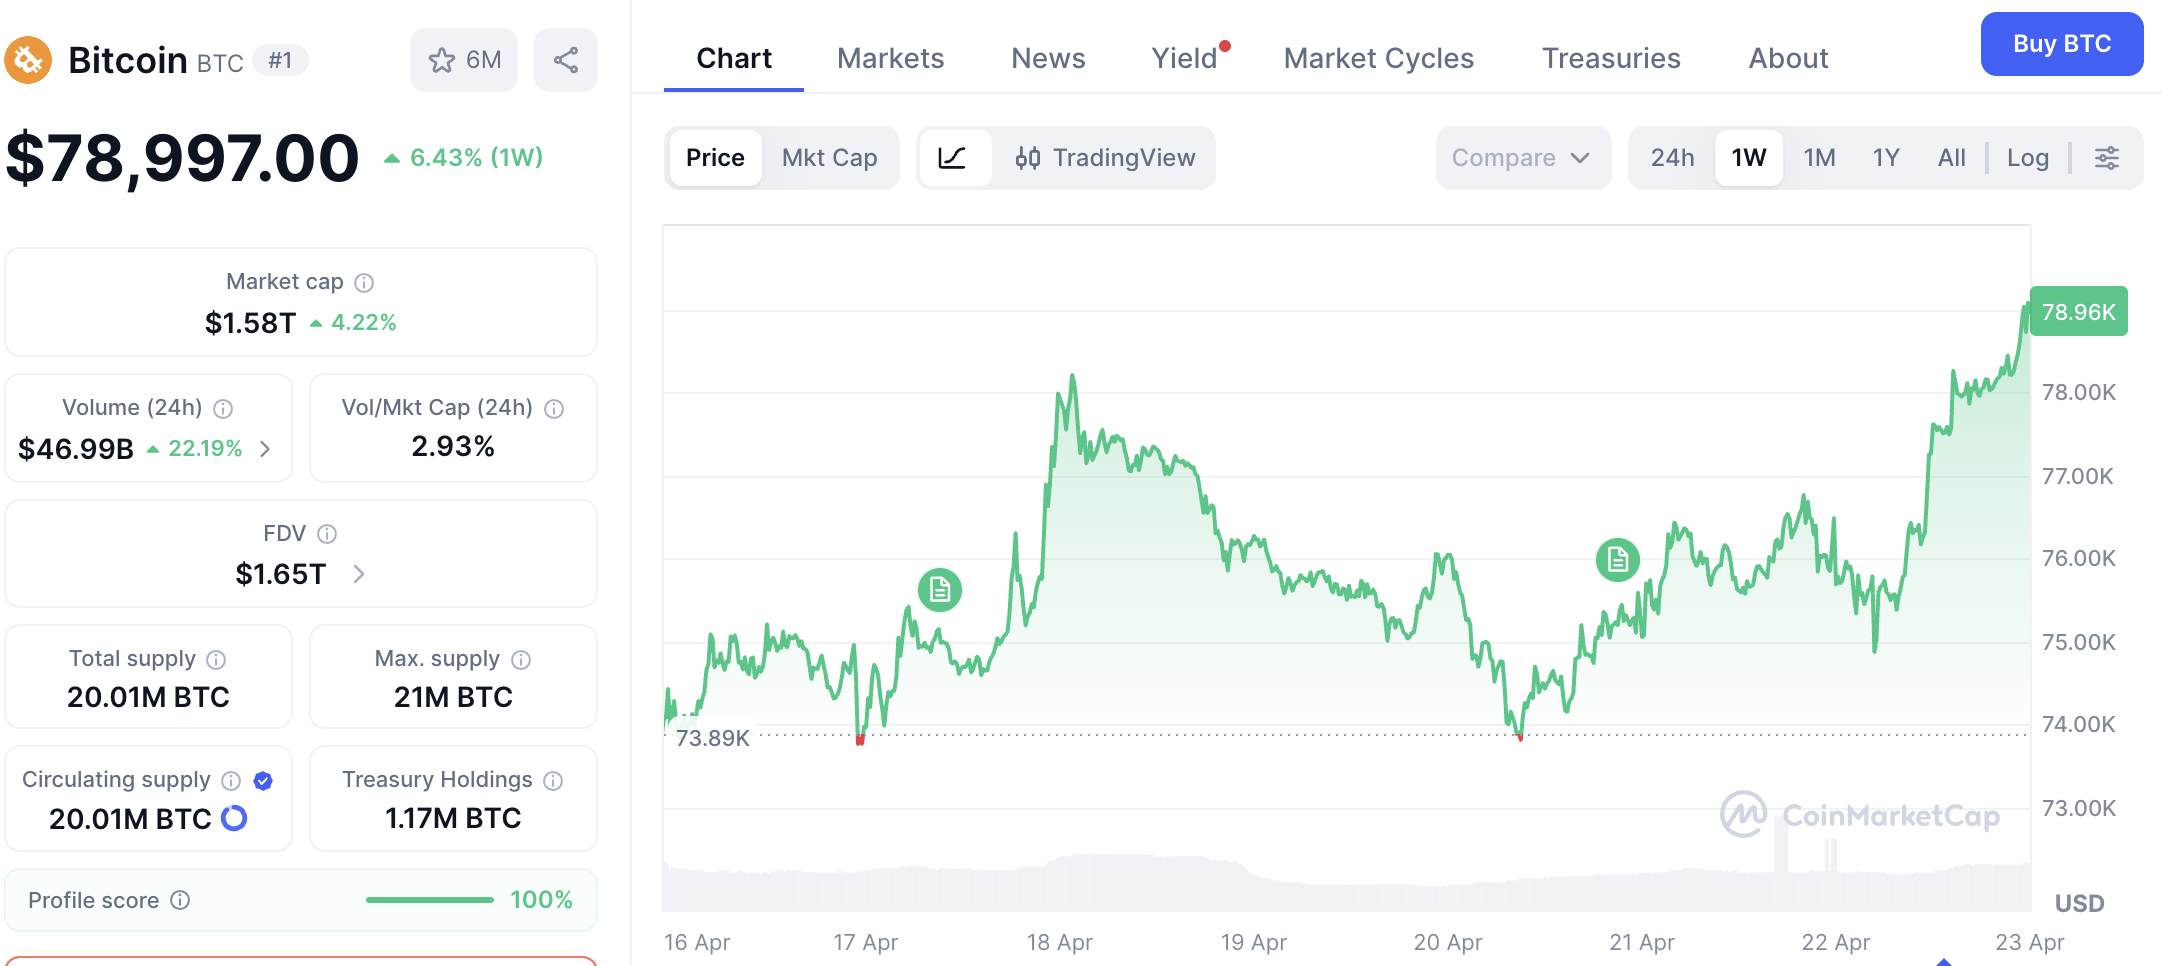Click the Profile score progress bar

pos(430,900)
